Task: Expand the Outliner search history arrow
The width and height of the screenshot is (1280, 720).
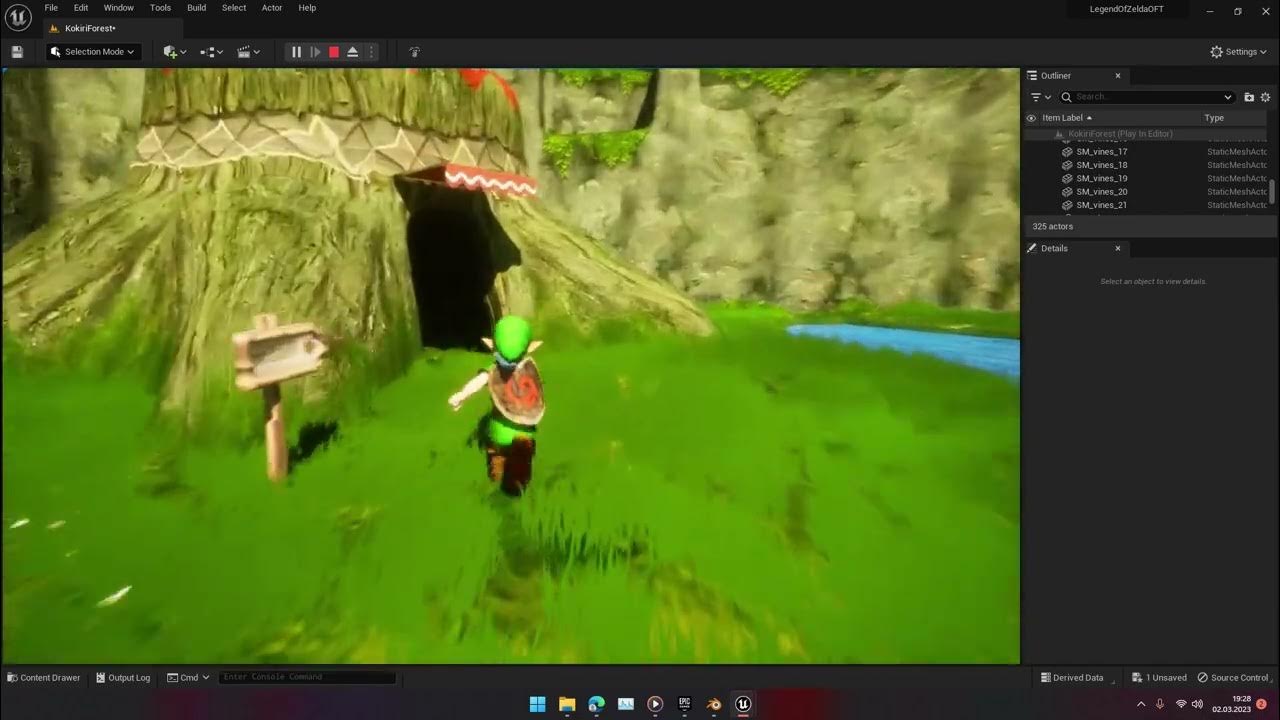Action: coord(1228,97)
